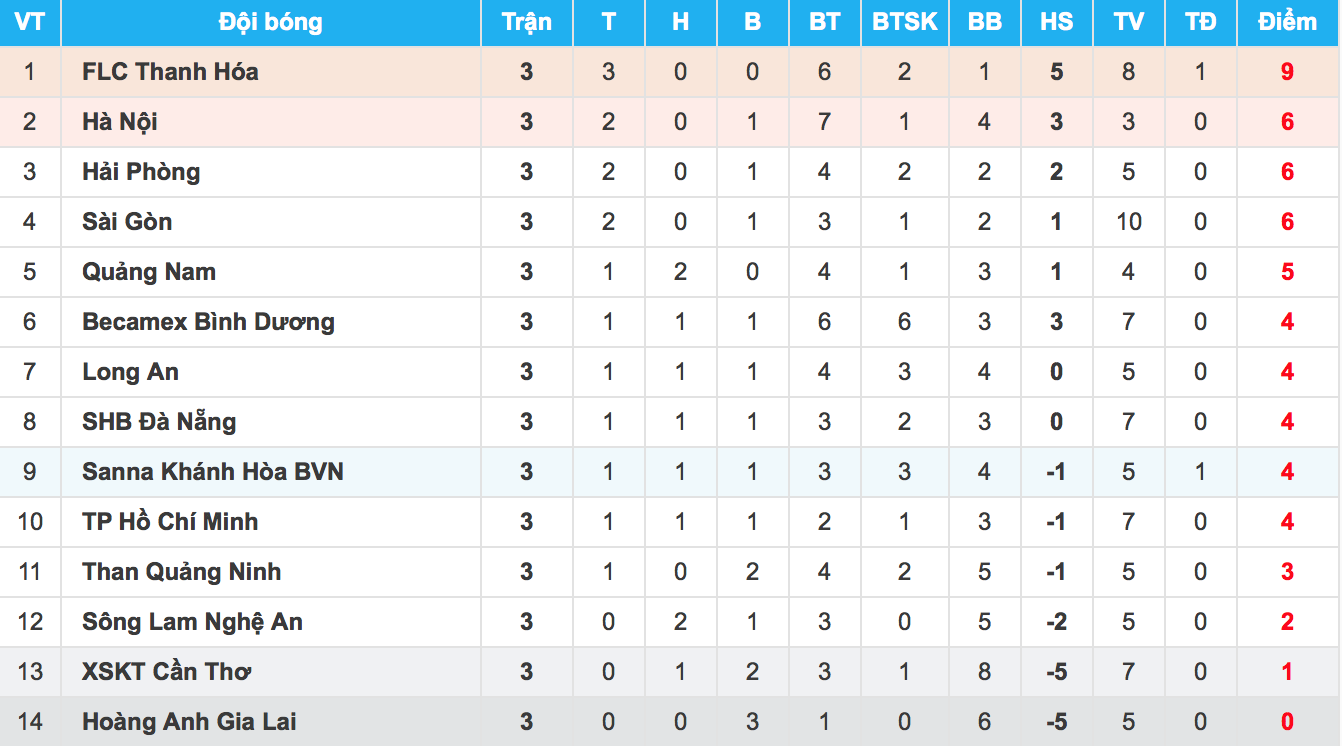Click the FLC Thanh Hóa team name

point(170,72)
